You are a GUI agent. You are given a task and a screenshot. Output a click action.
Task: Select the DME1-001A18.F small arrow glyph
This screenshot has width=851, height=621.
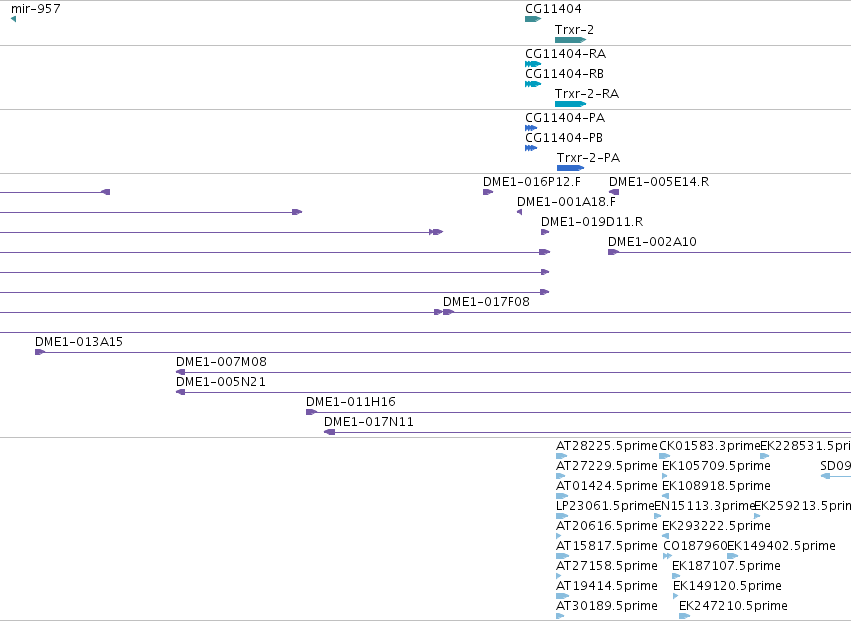point(519,212)
